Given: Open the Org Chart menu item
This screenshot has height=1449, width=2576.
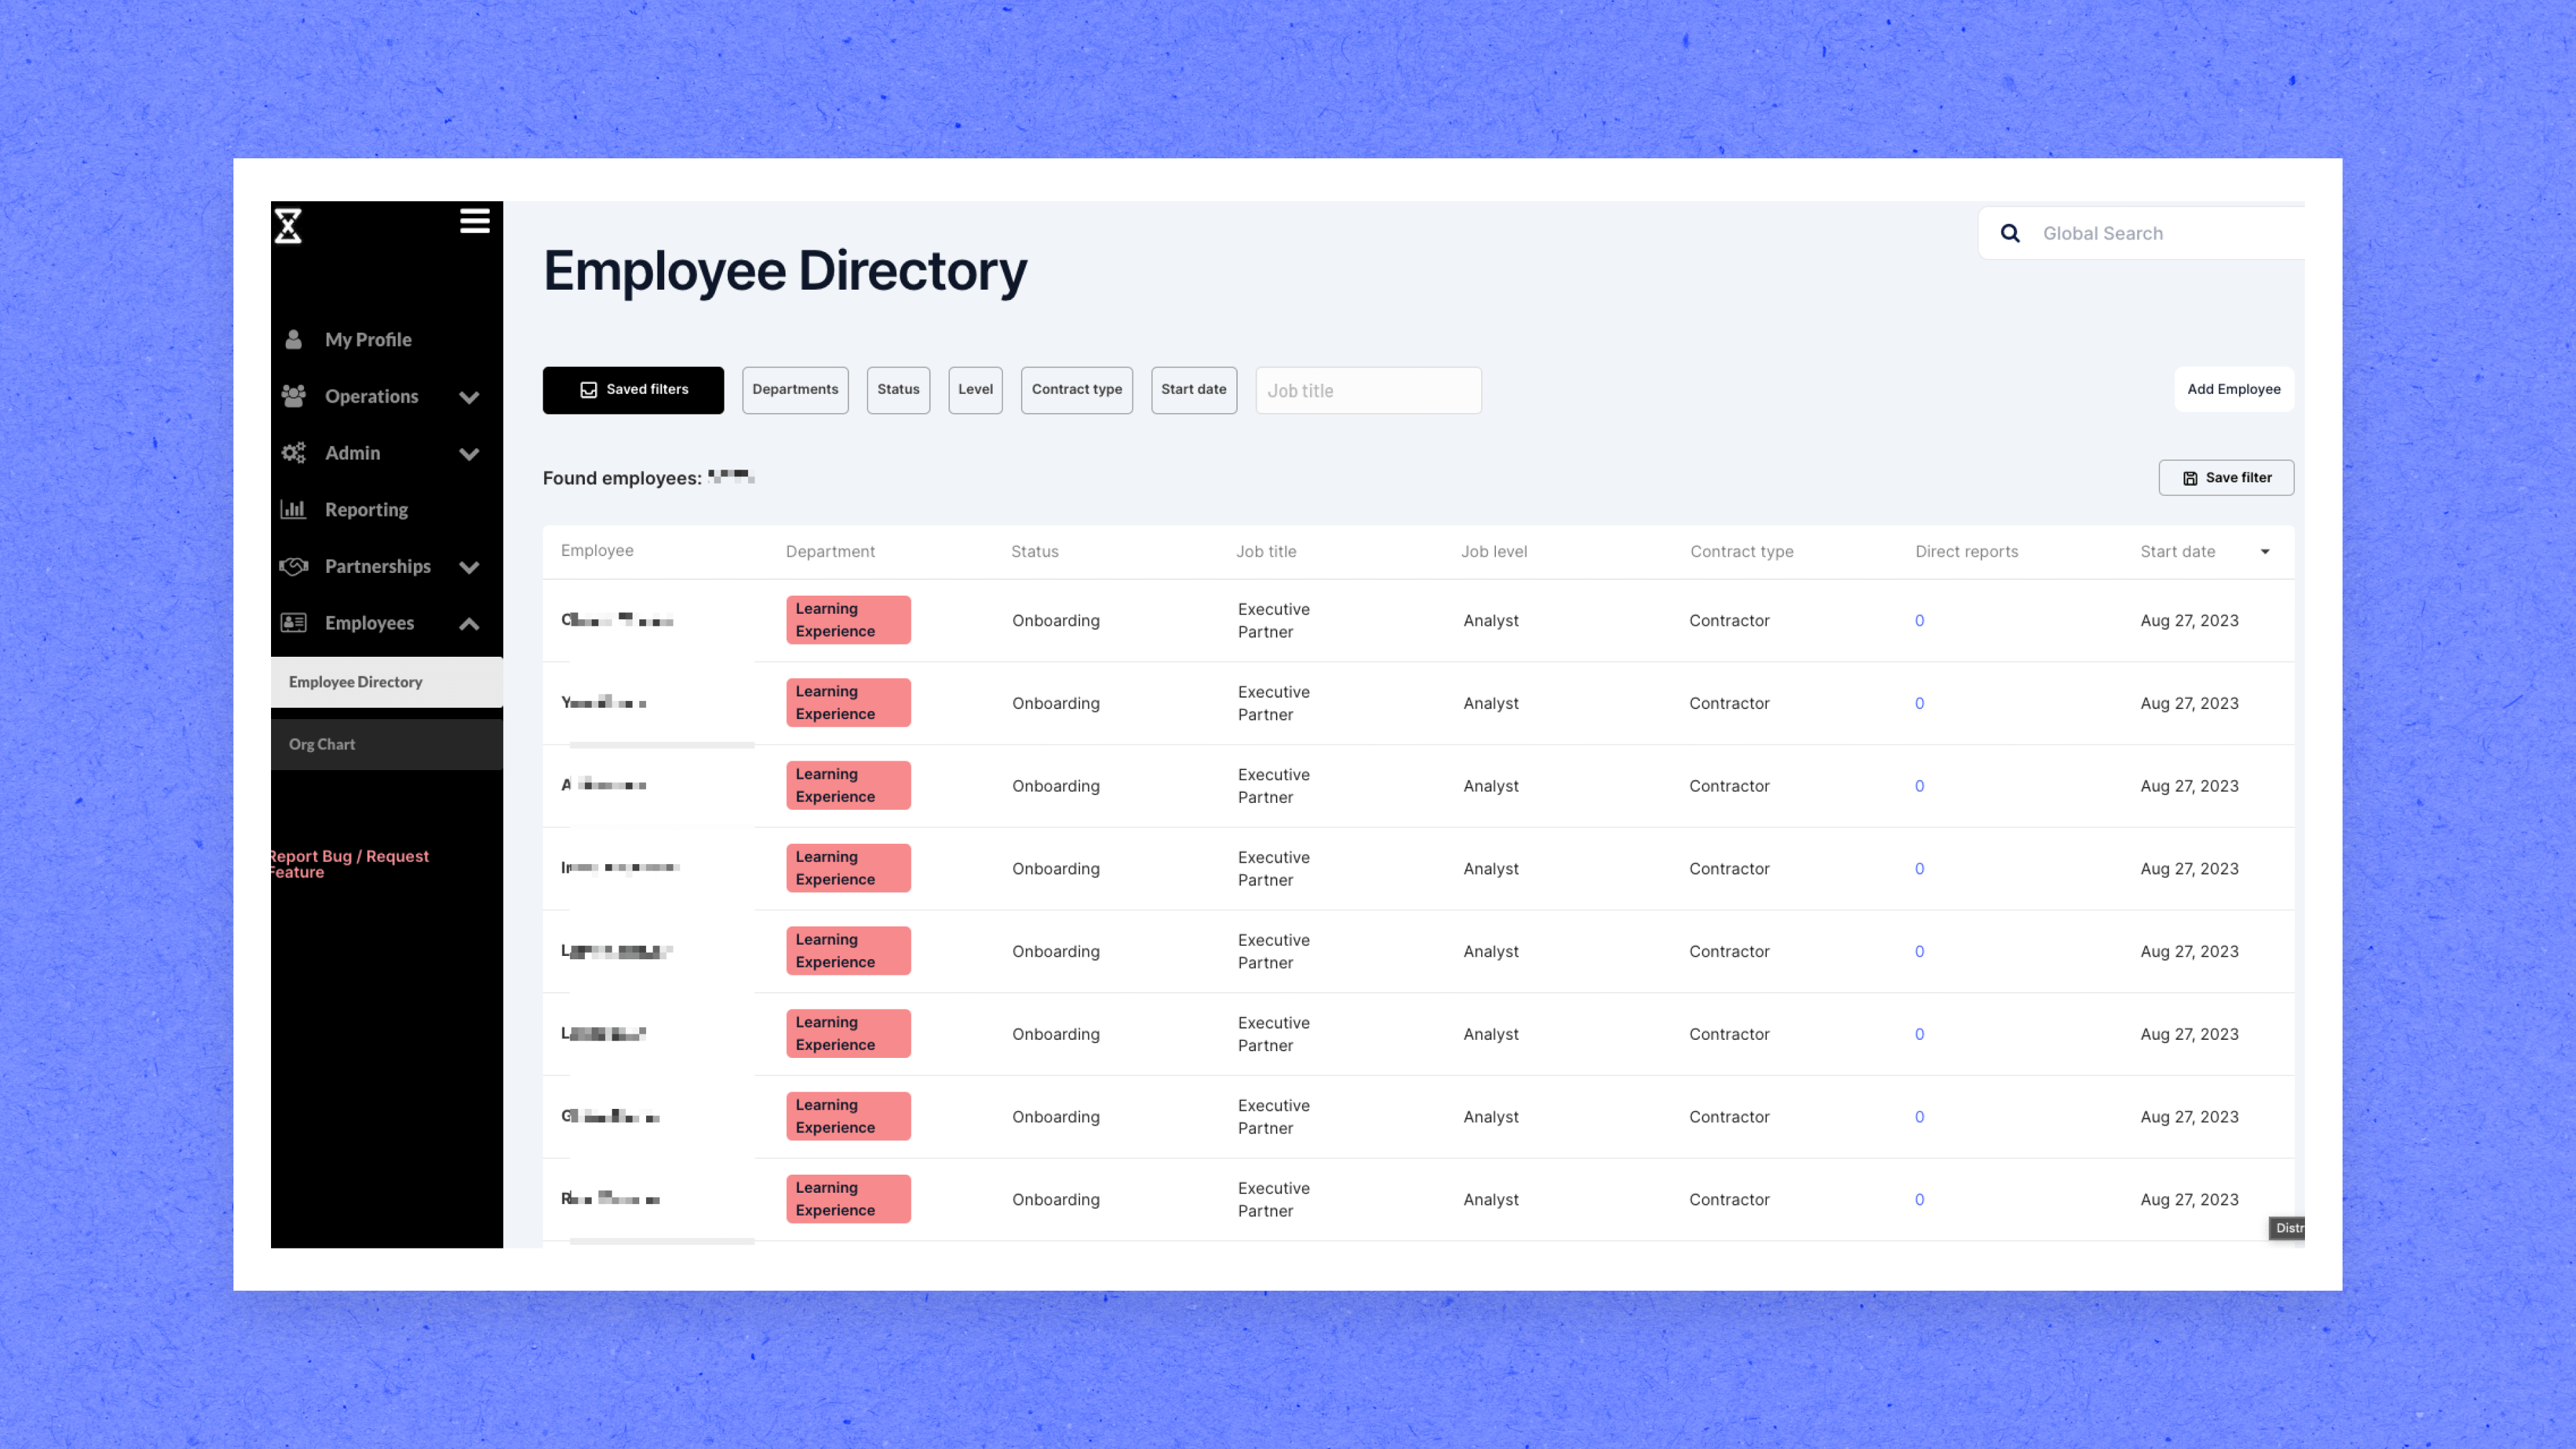Looking at the screenshot, I should [322, 745].
